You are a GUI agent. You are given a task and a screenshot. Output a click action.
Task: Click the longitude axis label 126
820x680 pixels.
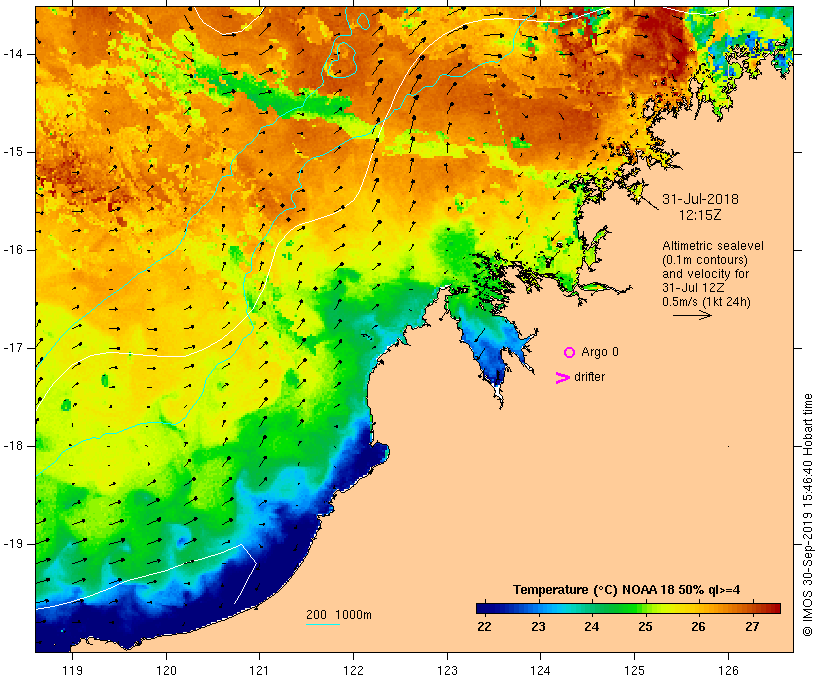[x=728, y=670]
